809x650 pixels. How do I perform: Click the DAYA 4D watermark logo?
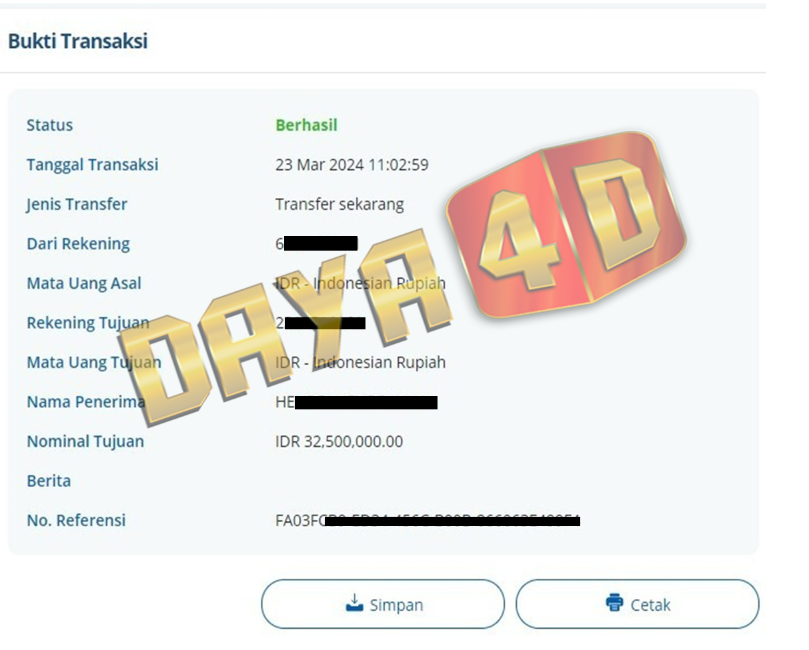(x=402, y=279)
